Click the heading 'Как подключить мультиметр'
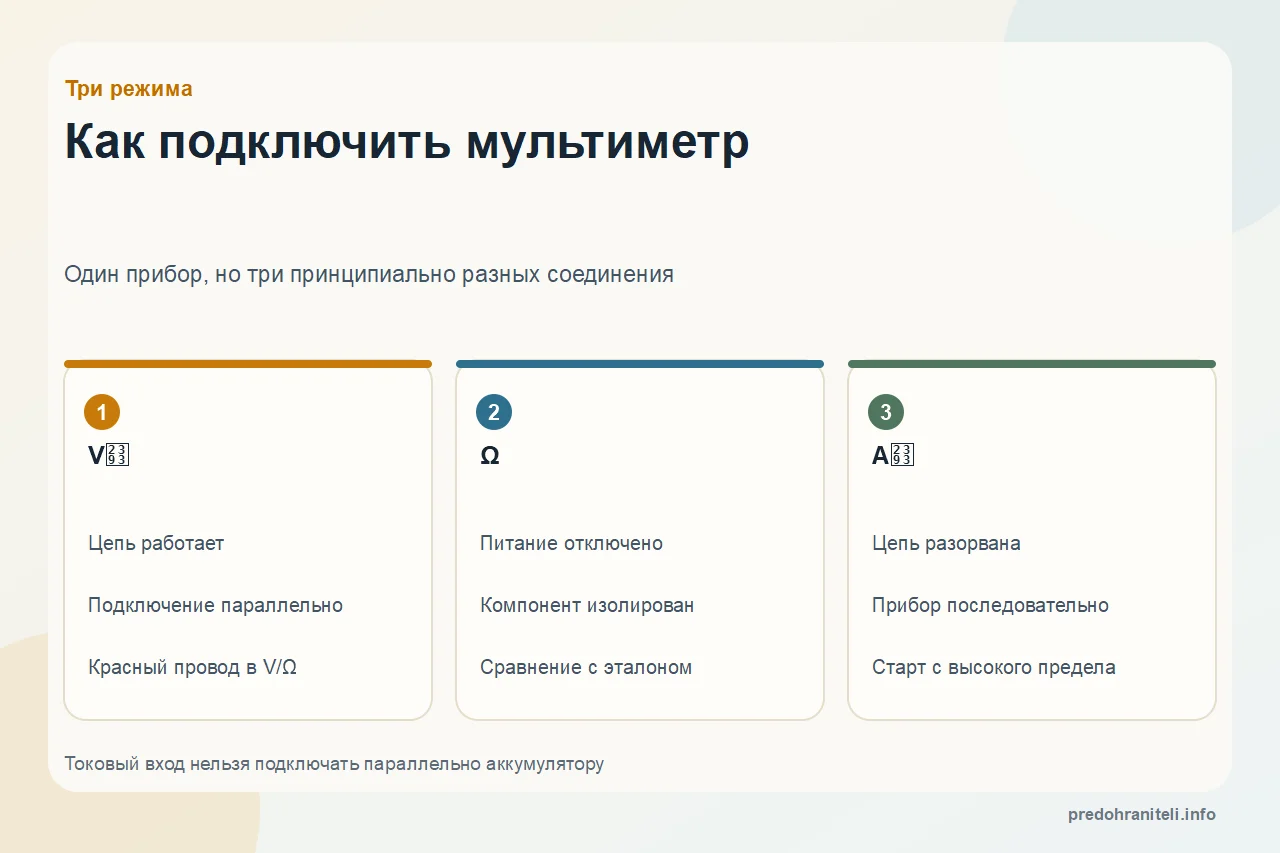The width and height of the screenshot is (1280, 853). (407, 142)
